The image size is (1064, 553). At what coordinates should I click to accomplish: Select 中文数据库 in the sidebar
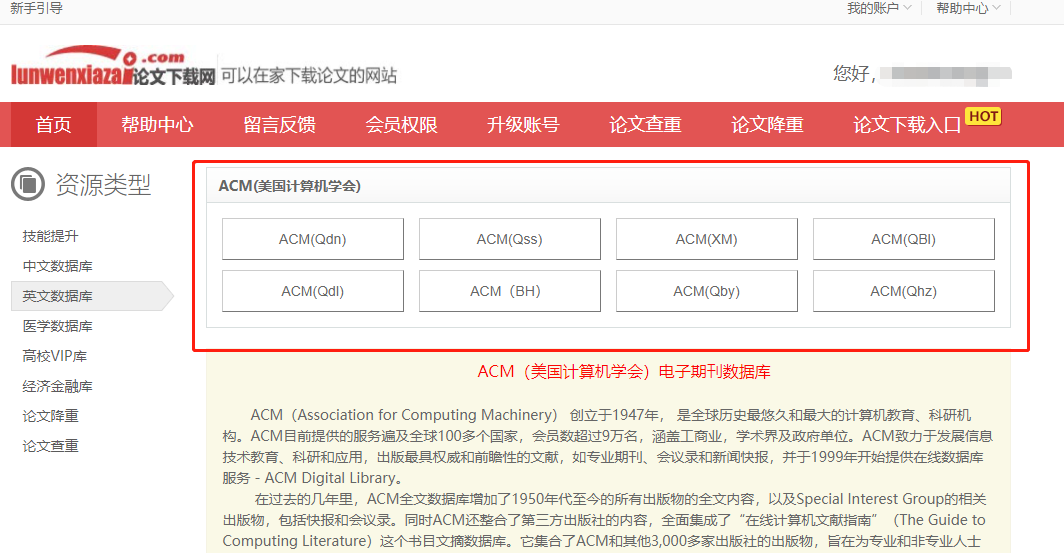(58, 266)
